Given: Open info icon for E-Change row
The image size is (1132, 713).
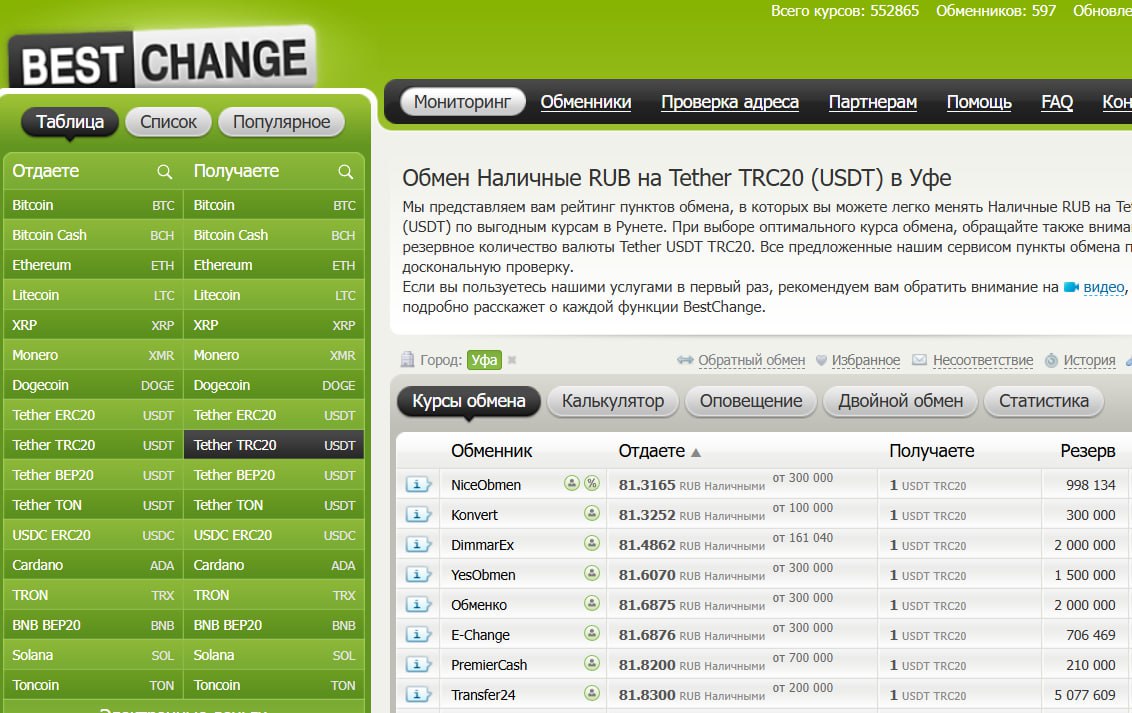Looking at the screenshot, I should pos(417,635).
